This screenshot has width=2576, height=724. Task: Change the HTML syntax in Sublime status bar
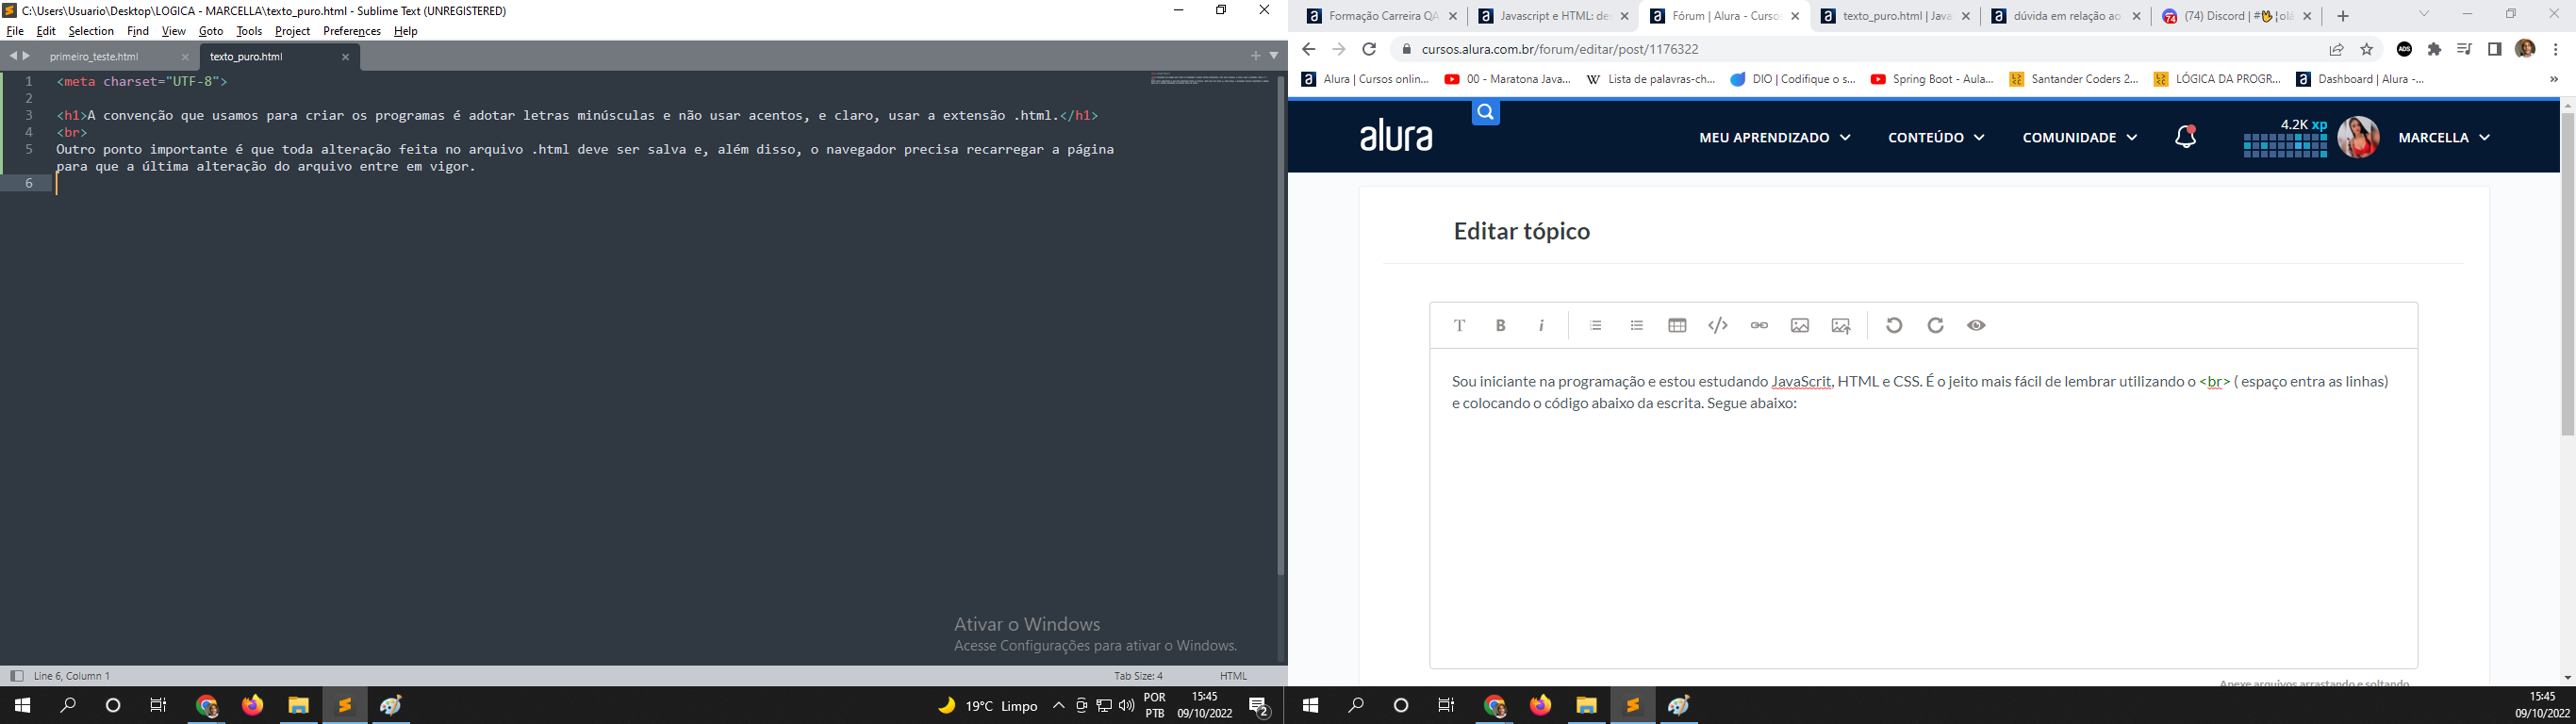click(1233, 676)
